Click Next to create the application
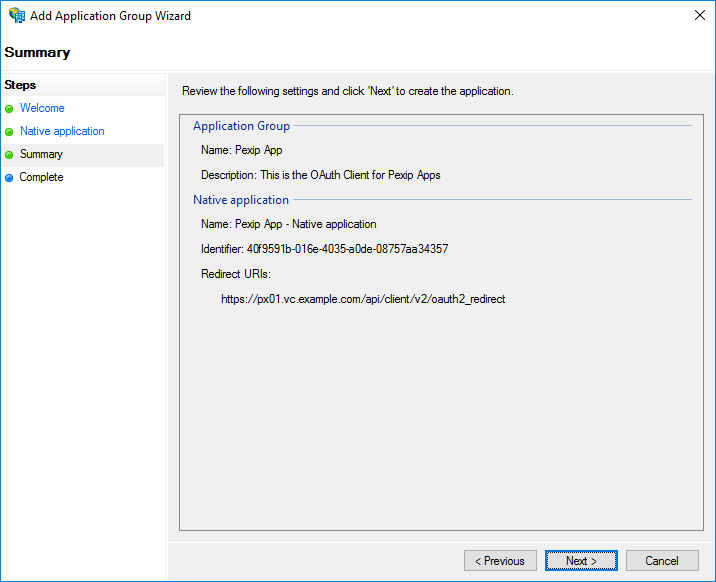Screen dimensions: 716x582 (581, 561)
